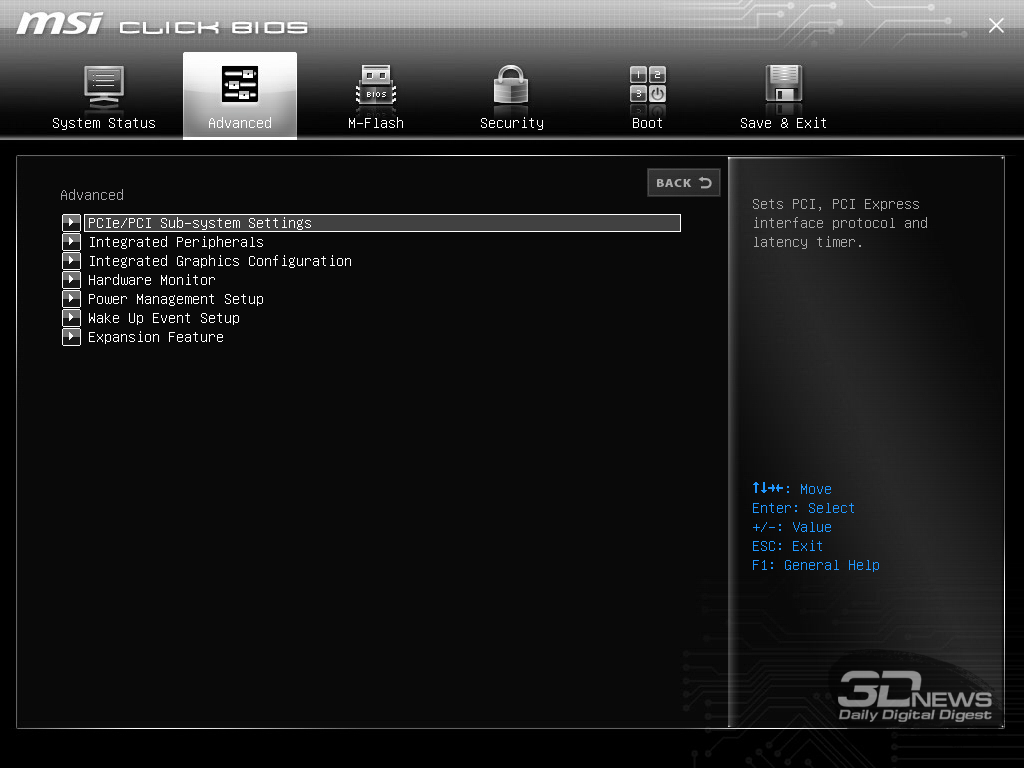Close the Click BIOS window
Viewport: 1024px width, 768px height.
[996, 26]
